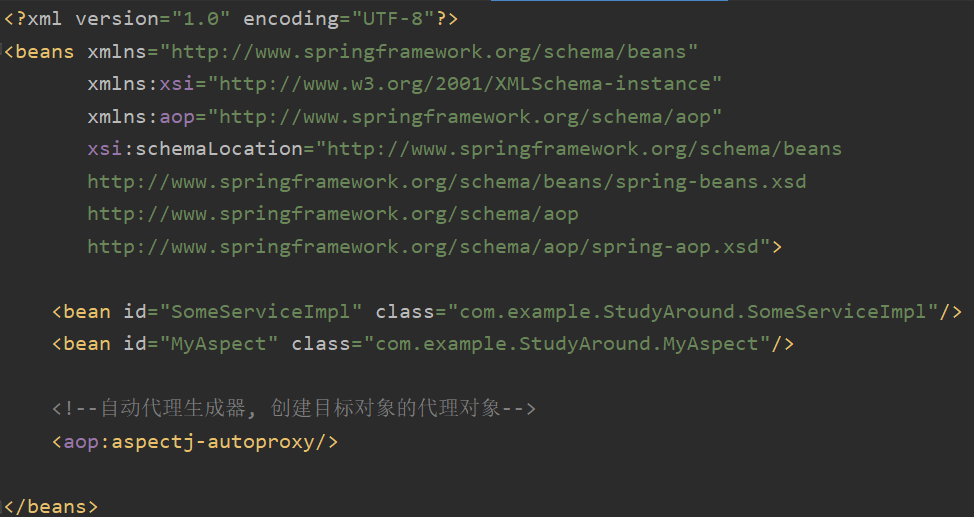Click the closing </beans> tag
This screenshot has width=974, height=517.
click(x=50, y=506)
